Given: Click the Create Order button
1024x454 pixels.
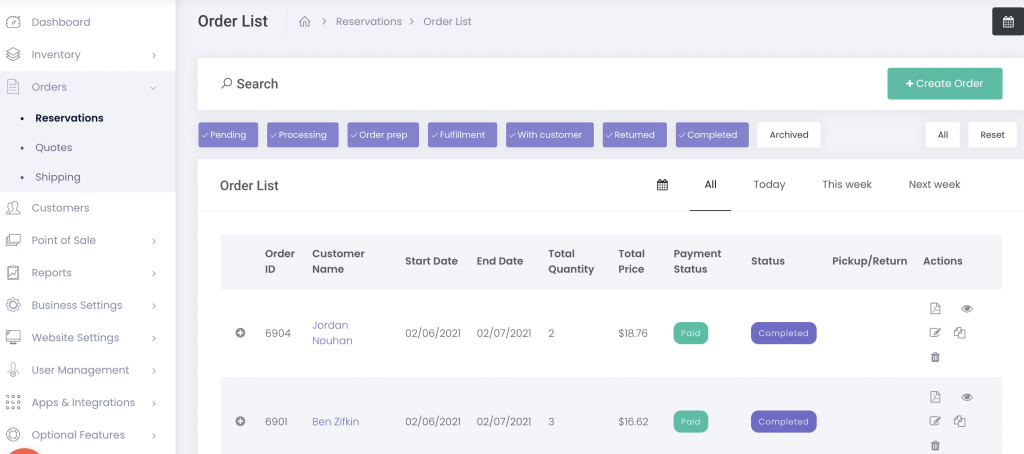Looking at the screenshot, I should pos(944,84).
